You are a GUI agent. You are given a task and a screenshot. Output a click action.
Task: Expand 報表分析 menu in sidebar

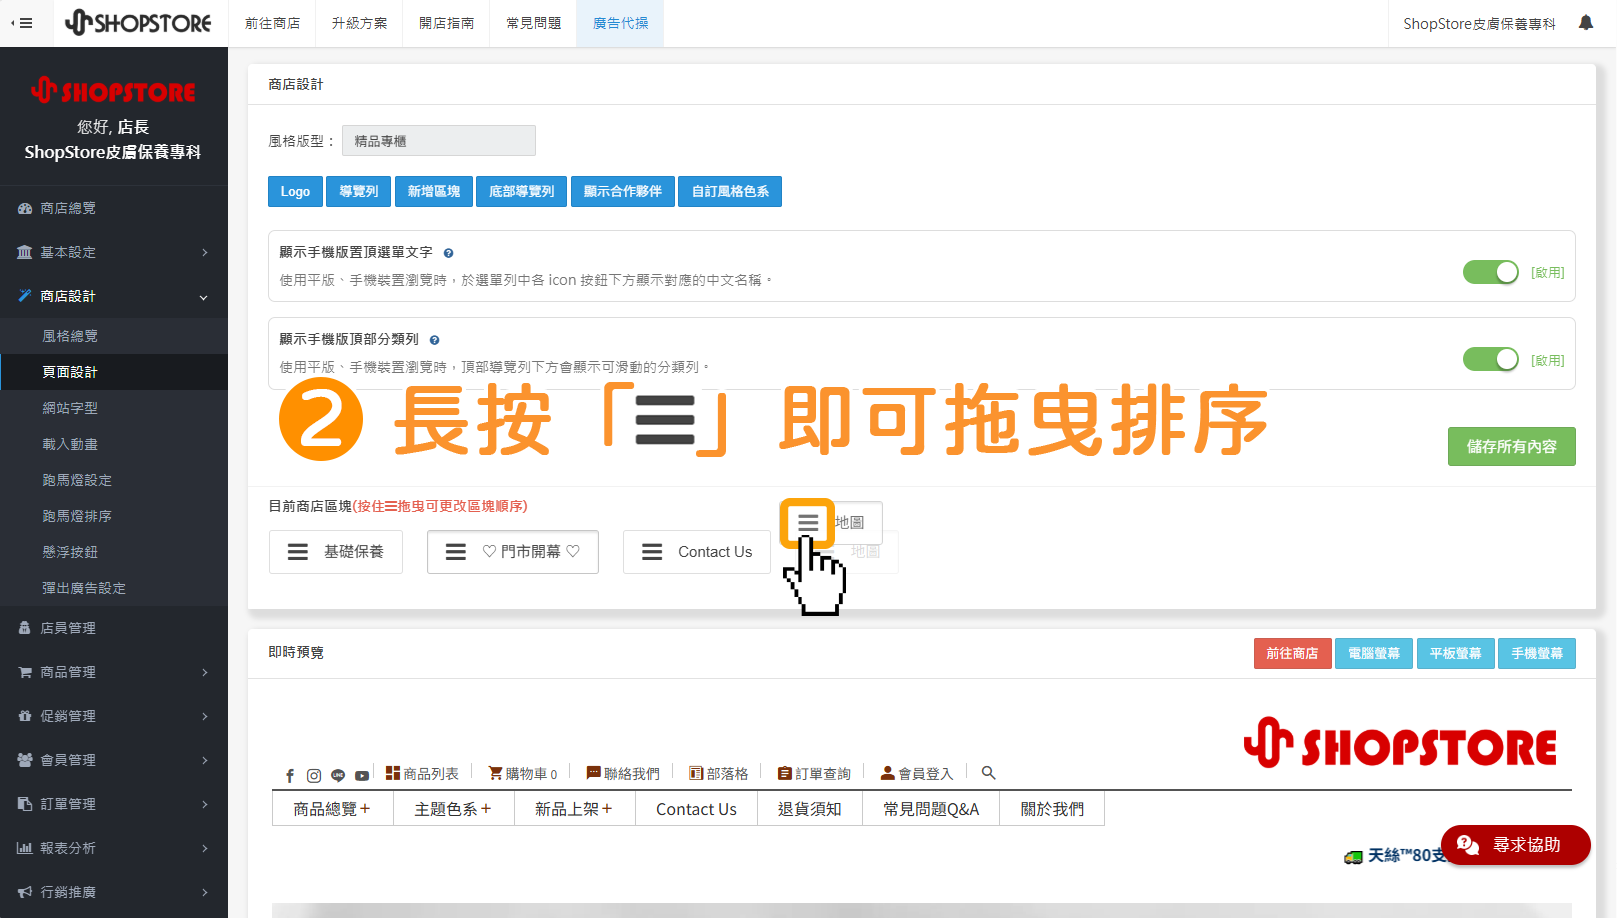click(x=114, y=848)
